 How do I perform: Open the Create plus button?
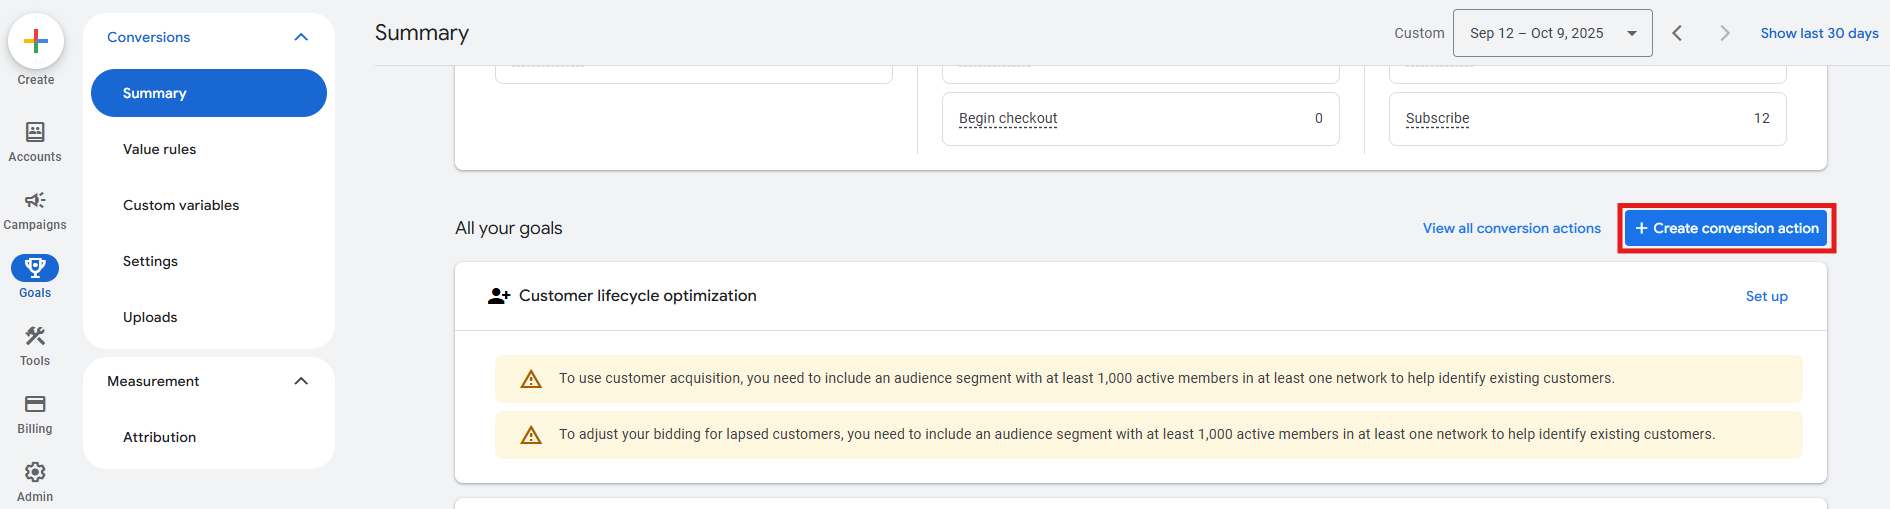click(36, 41)
